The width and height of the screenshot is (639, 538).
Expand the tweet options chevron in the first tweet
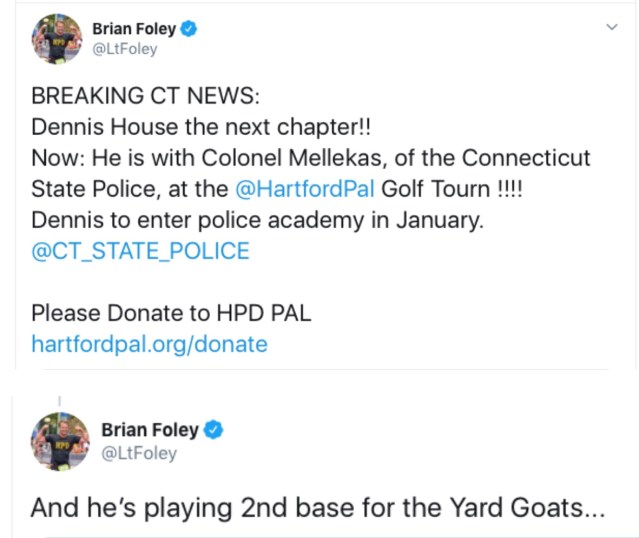click(613, 30)
